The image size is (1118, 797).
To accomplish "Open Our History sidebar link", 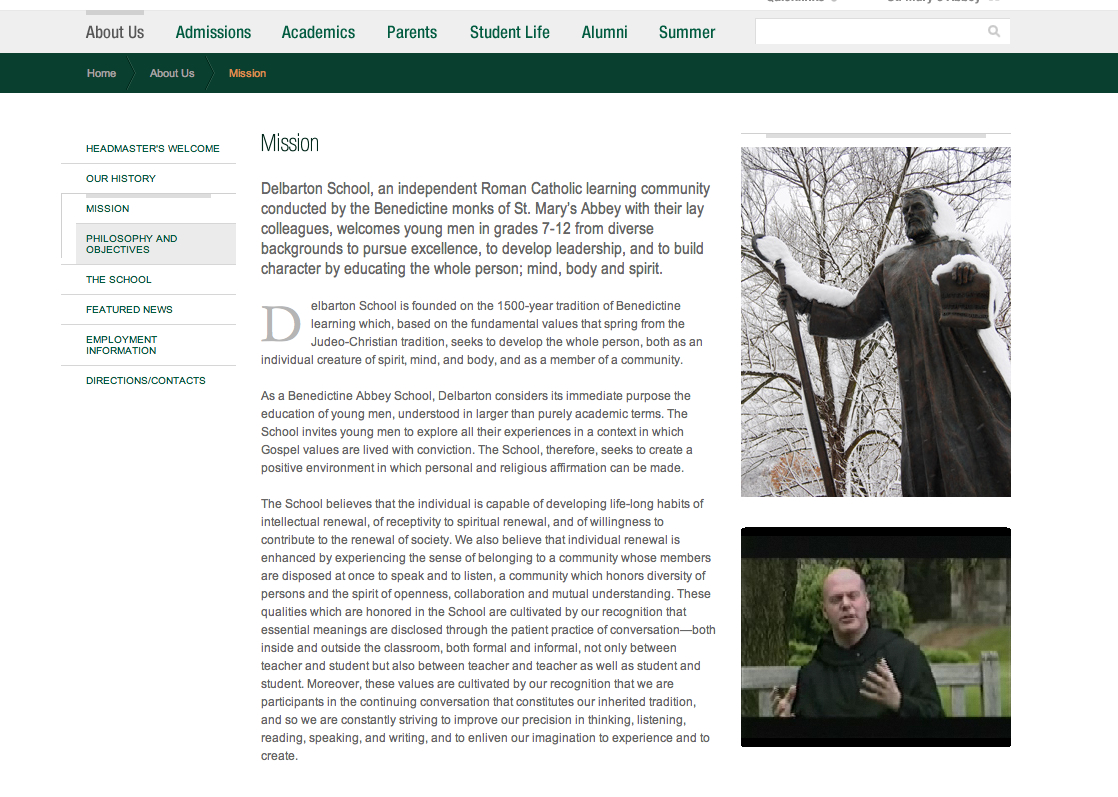I will click(x=120, y=178).
